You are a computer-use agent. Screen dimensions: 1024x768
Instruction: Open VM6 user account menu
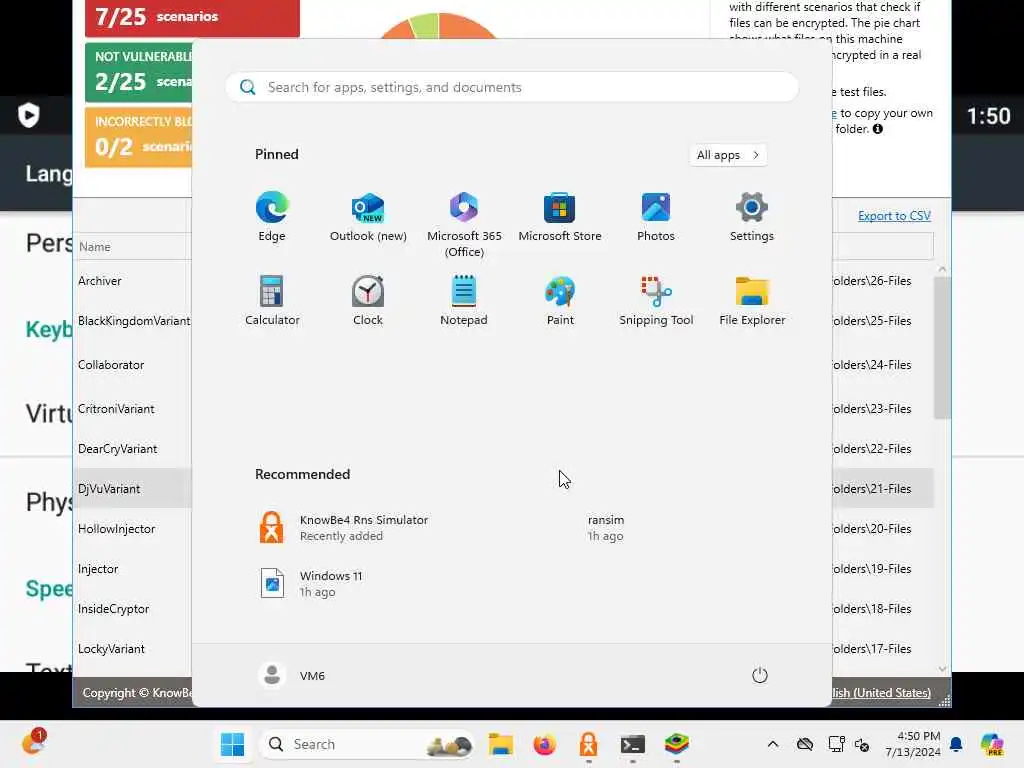[292, 675]
